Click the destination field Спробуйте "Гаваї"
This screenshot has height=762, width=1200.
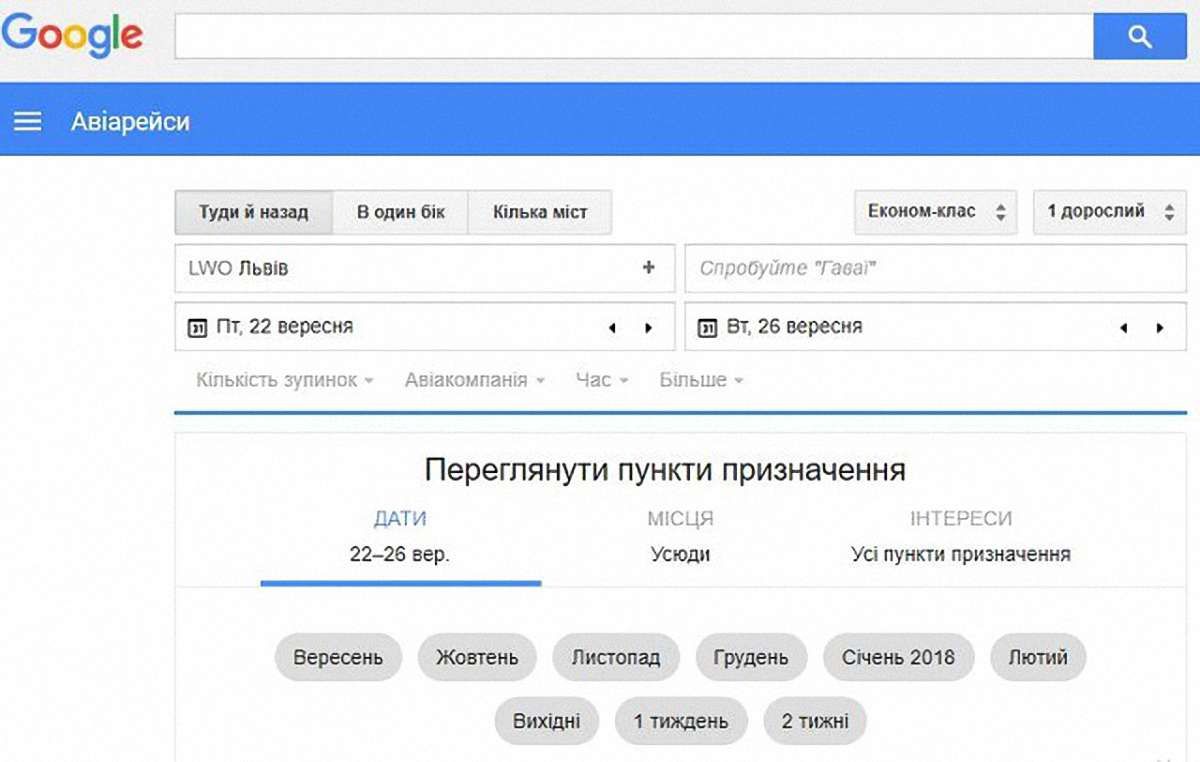(x=936, y=268)
